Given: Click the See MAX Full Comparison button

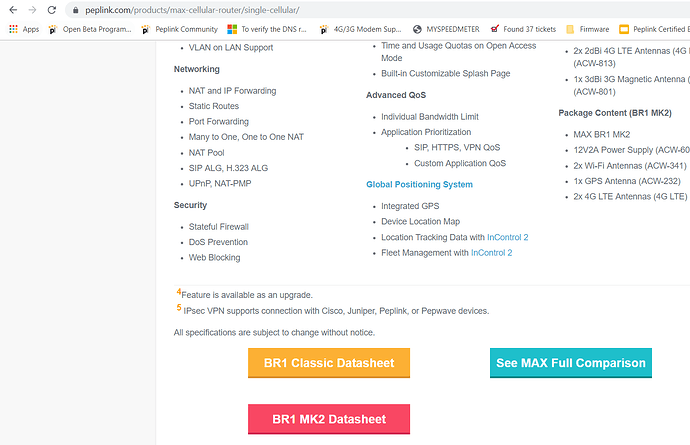Looking at the screenshot, I should tap(571, 363).
